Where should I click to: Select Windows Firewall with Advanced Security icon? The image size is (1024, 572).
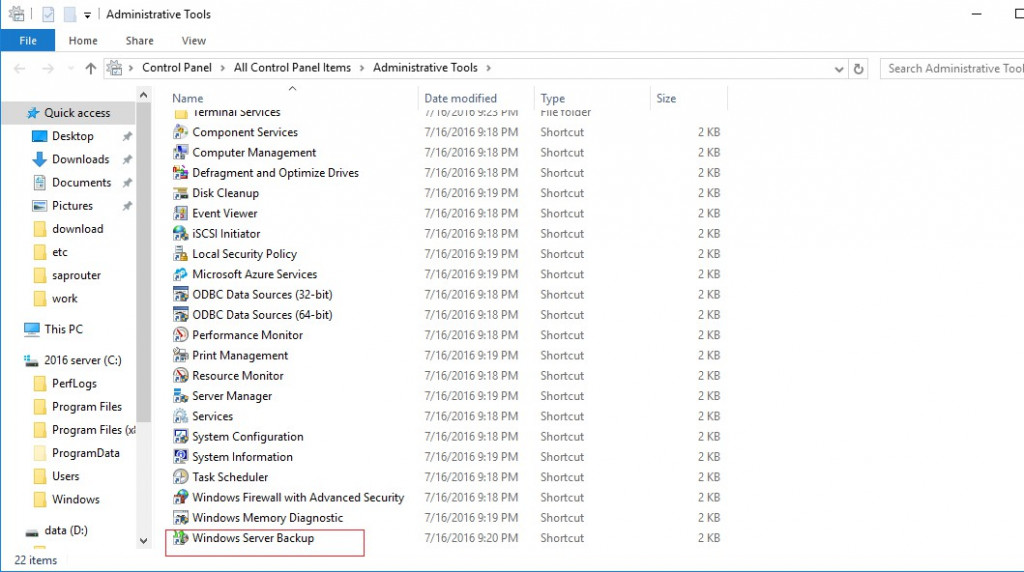(180, 497)
